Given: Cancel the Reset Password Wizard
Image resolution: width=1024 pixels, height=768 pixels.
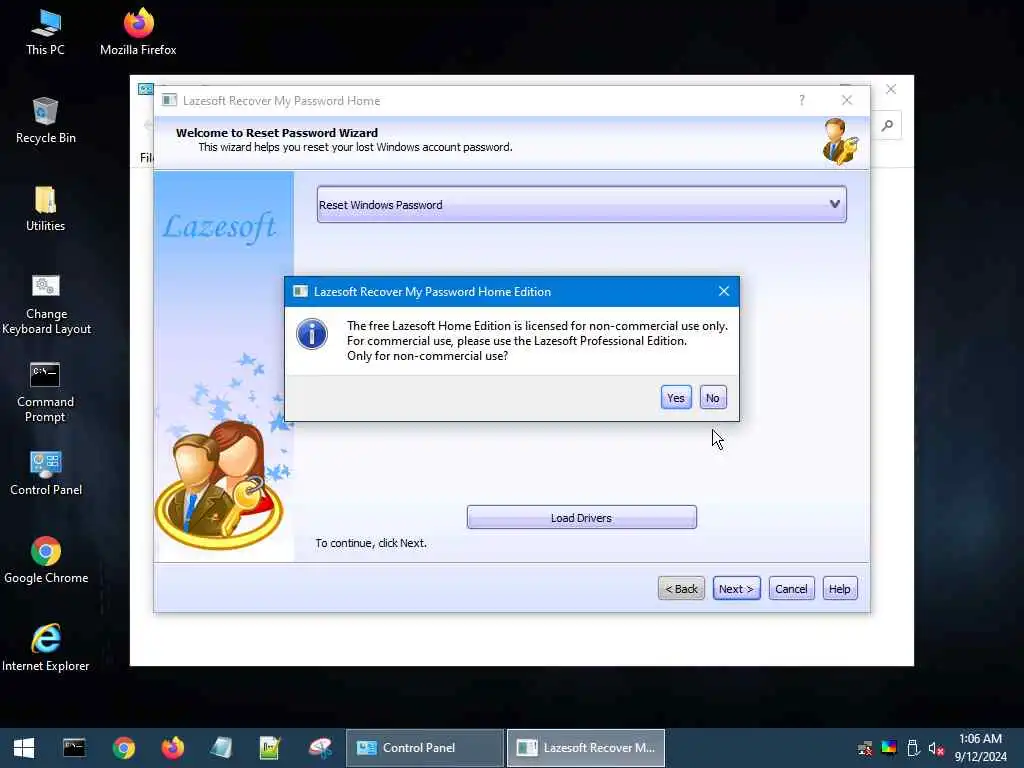Looking at the screenshot, I should 792,588.
